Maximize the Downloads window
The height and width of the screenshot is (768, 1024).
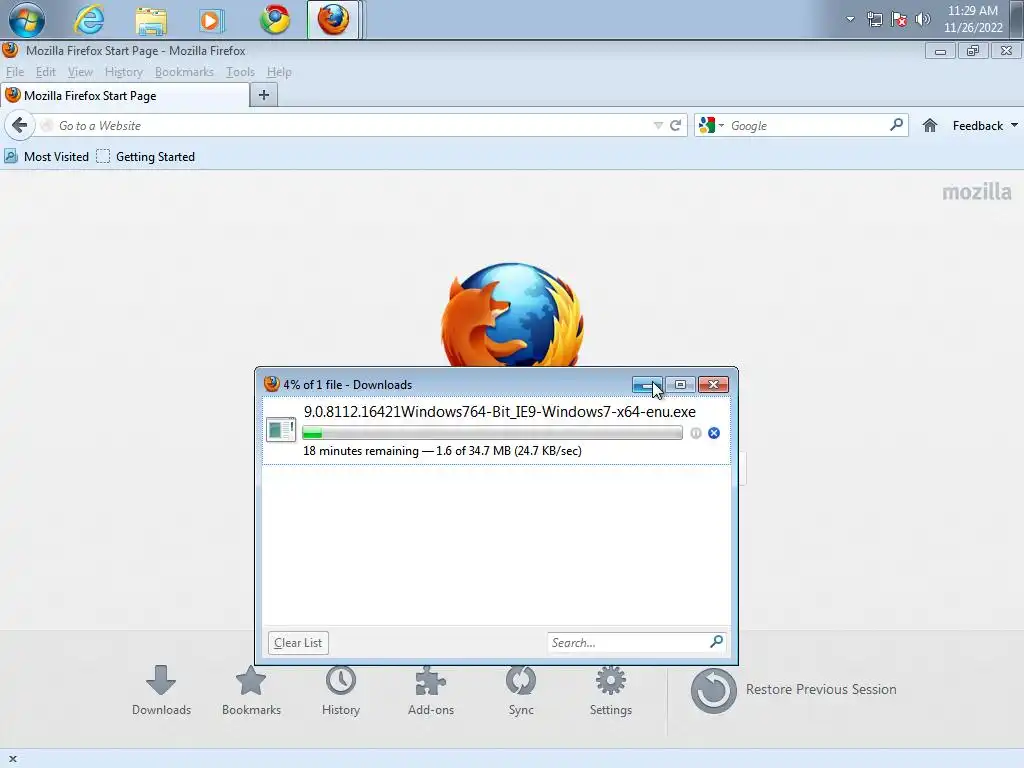click(680, 385)
